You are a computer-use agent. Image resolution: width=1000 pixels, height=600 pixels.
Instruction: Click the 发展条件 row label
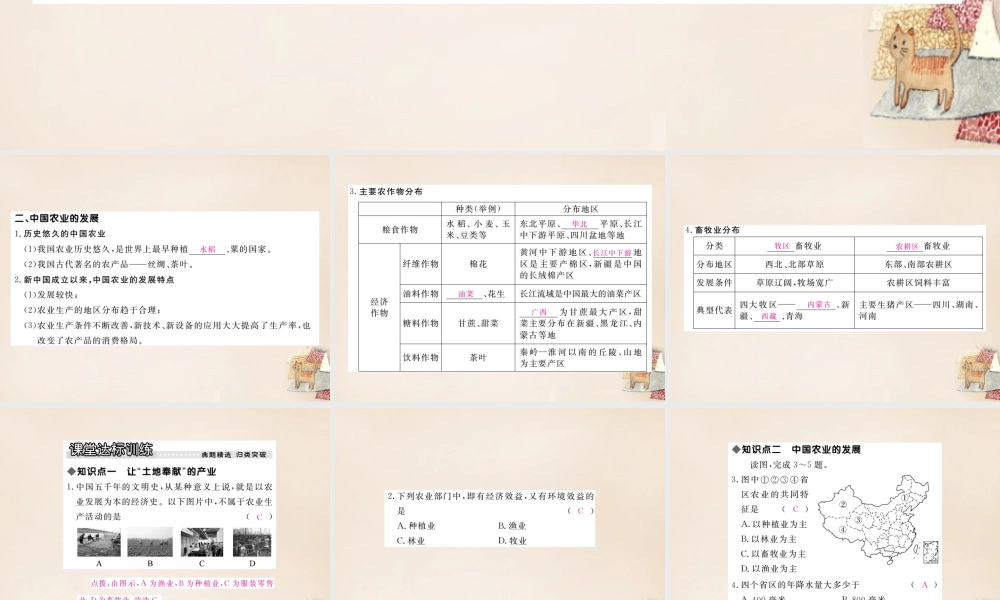[x=714, y=282]
